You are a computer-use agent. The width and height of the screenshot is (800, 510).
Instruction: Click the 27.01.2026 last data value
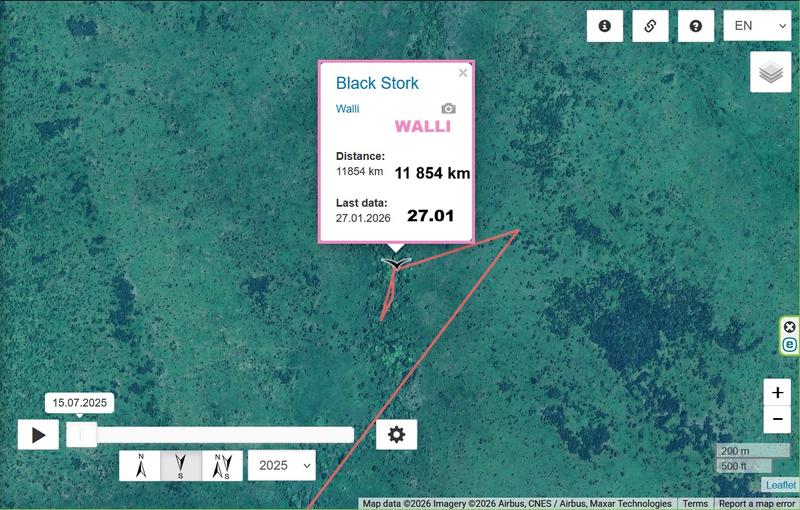363,218
